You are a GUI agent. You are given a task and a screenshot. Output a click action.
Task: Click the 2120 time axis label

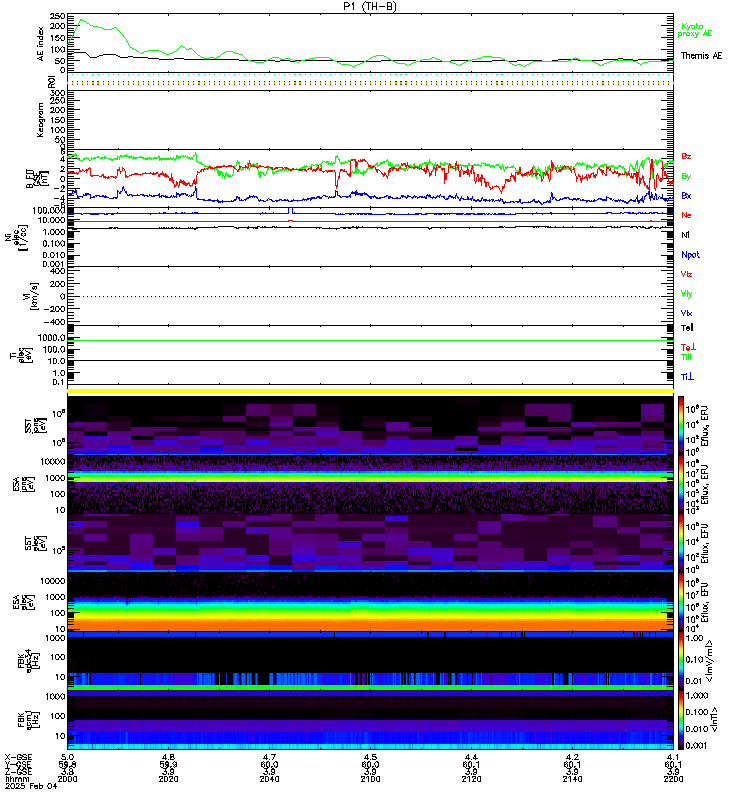click(x=471, y=779)
